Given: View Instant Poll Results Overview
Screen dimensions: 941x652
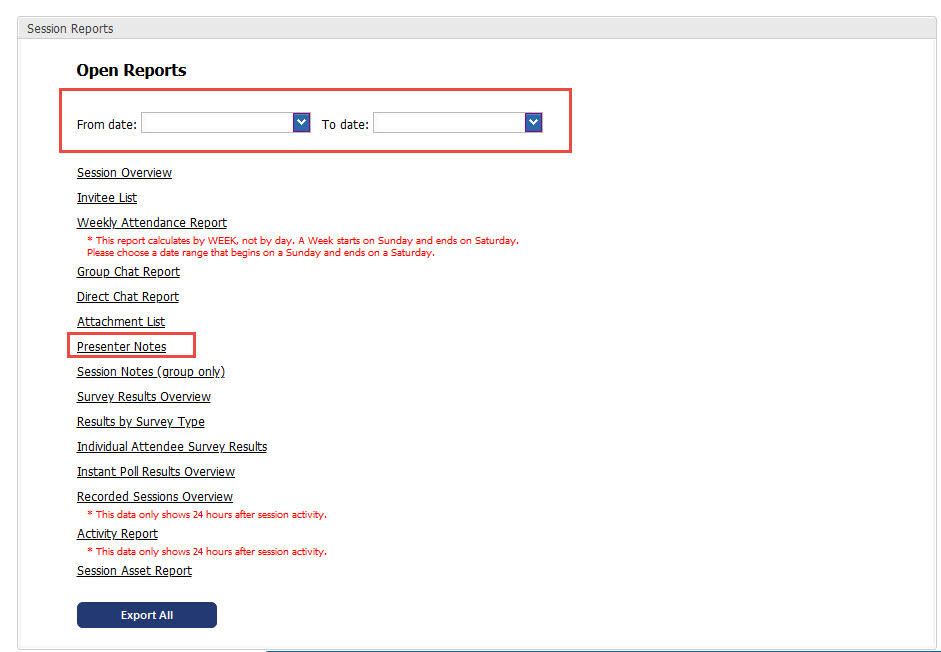Looking at the screenshot, I should (156, 472).
